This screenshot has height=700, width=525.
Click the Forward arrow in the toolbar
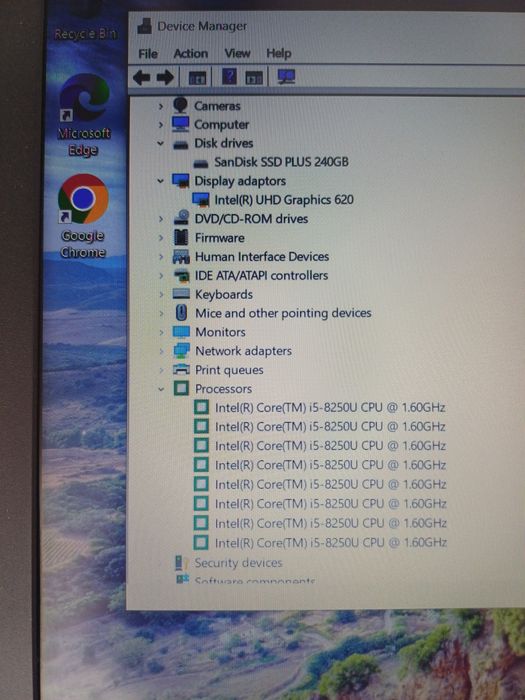[165, 77]
